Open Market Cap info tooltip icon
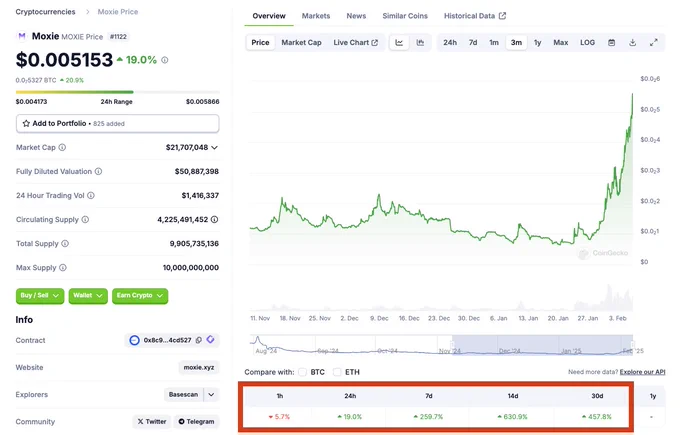680x435 pixels. [x=62, y=147]
